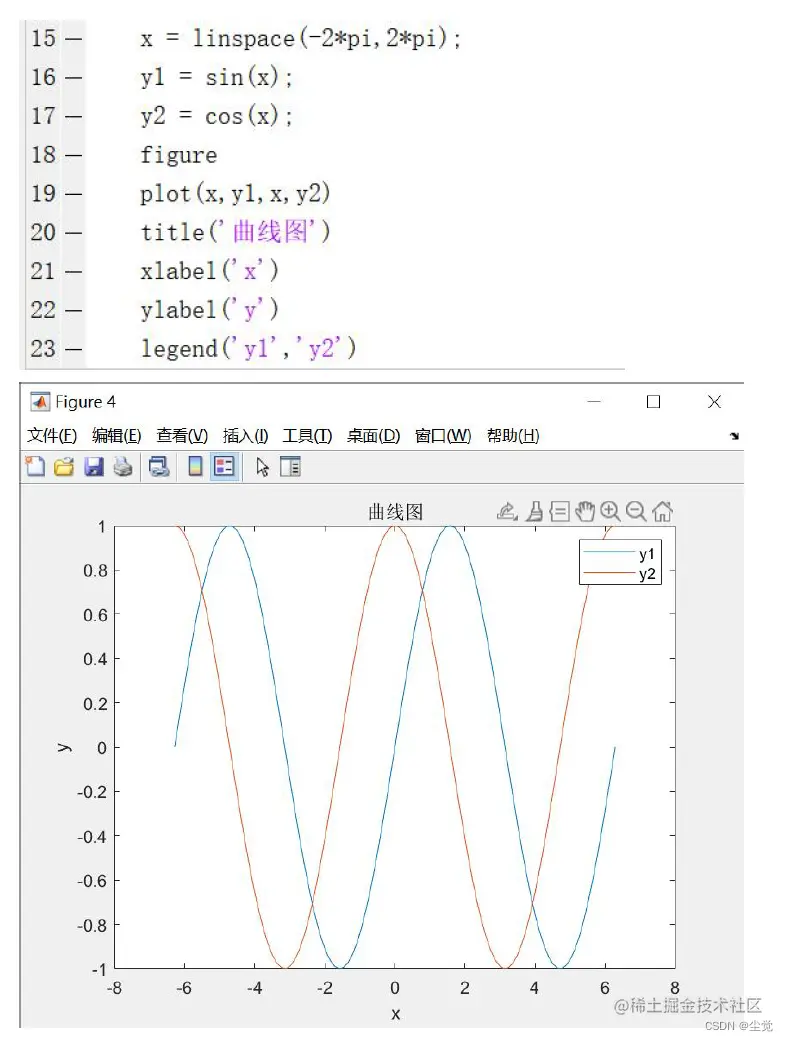Click the ylabel('y') code line
788x1041 pixels.
(208, 309)
